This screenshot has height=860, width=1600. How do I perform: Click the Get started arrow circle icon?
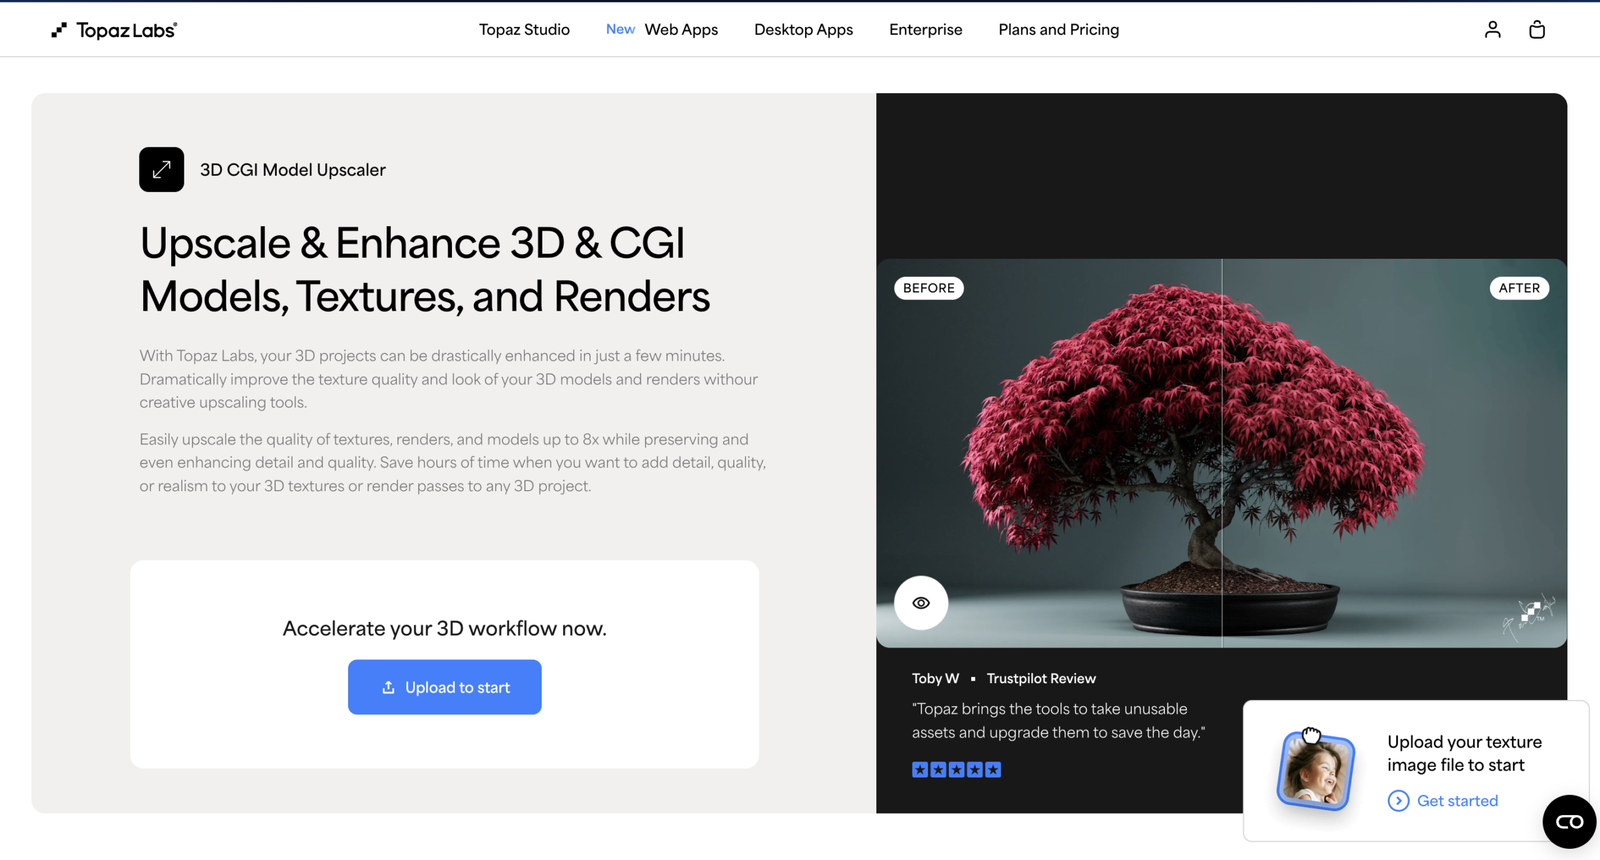1399,801
